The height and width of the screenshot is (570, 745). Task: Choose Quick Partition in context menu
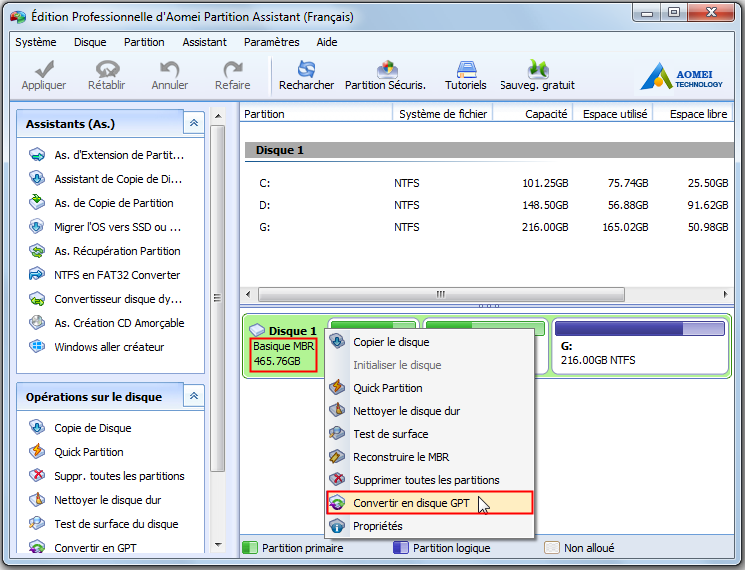(430, 388)
